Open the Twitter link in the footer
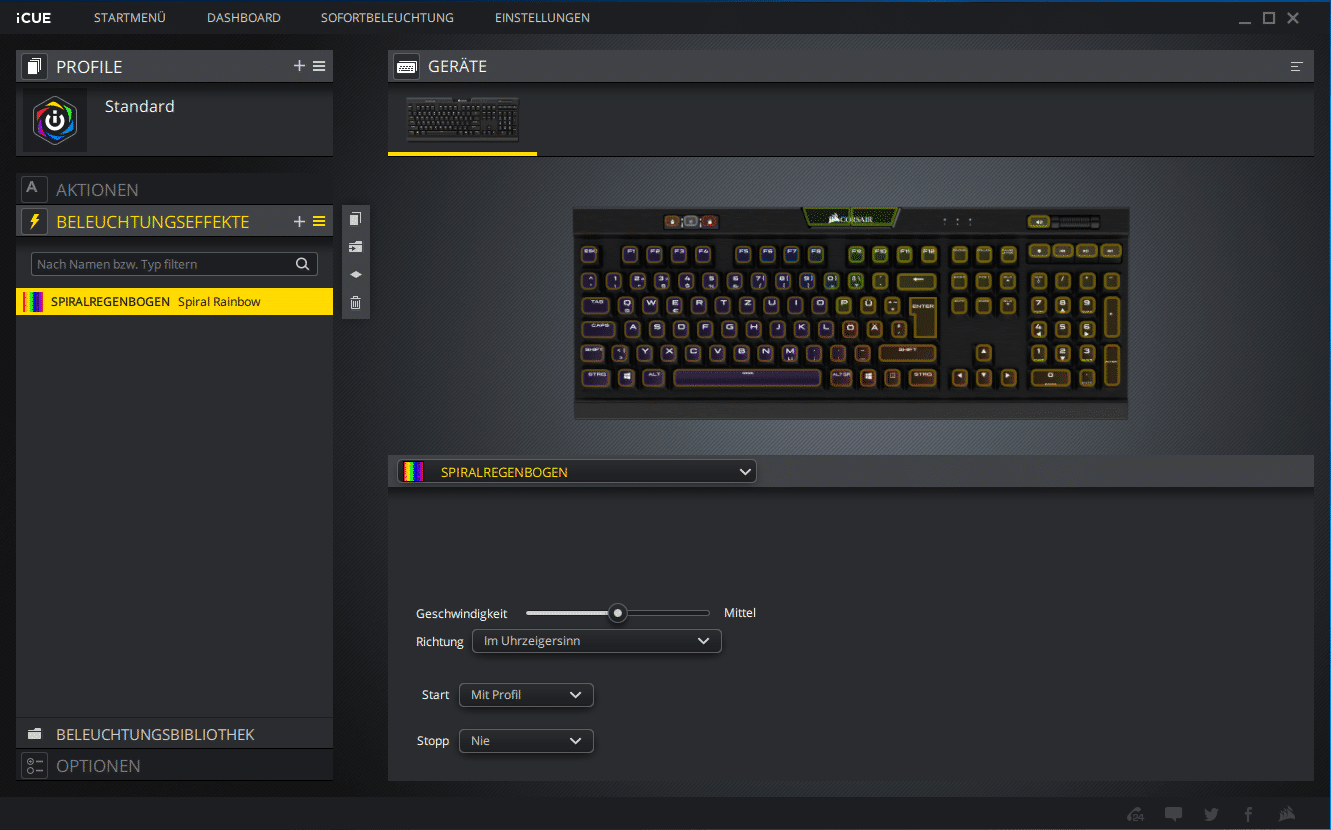Screen dimensions: 1331x830 (x=1211, y=814)
